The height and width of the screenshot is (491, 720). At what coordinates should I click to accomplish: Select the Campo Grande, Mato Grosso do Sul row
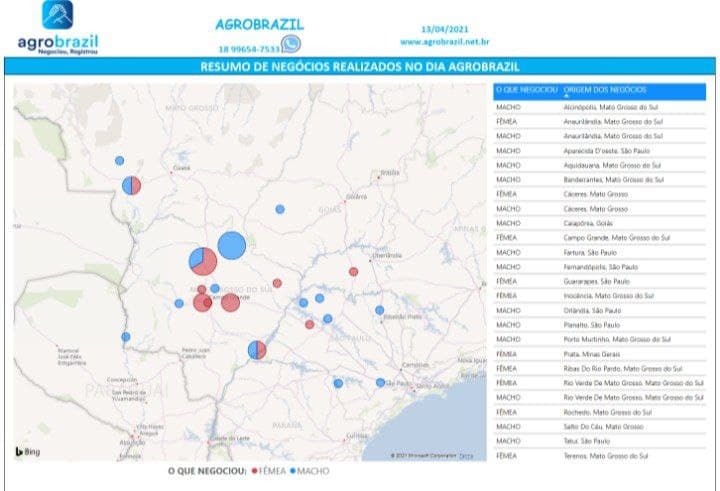(x=600, y=238)
